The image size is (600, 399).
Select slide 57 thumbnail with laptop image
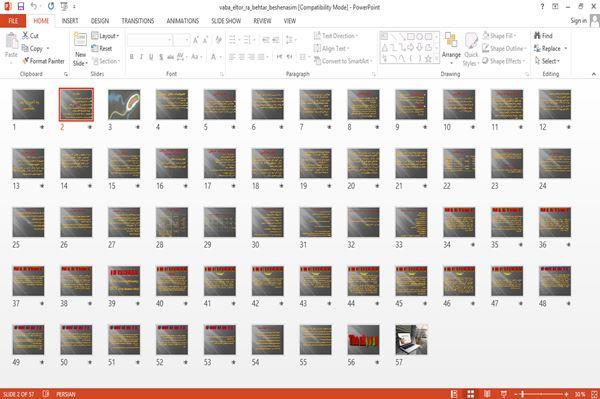click(411, 340)
